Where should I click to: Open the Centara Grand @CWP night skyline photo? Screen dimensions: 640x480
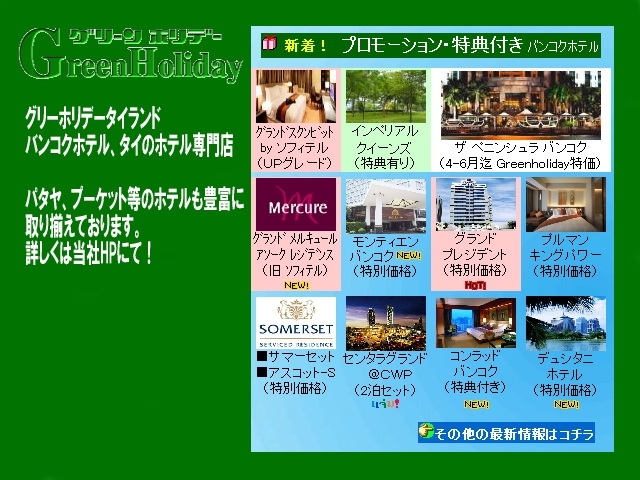click(x=386, y=323)
